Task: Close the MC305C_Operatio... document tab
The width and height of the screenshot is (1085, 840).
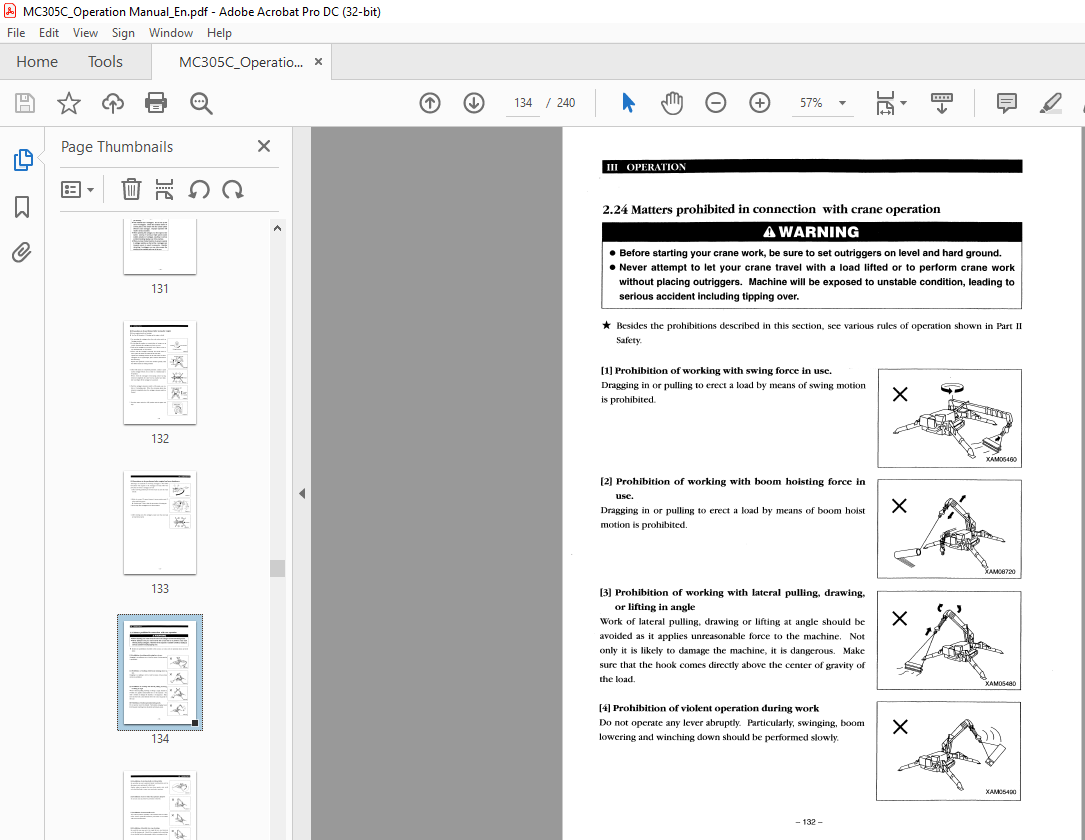Action: point(318,62)
